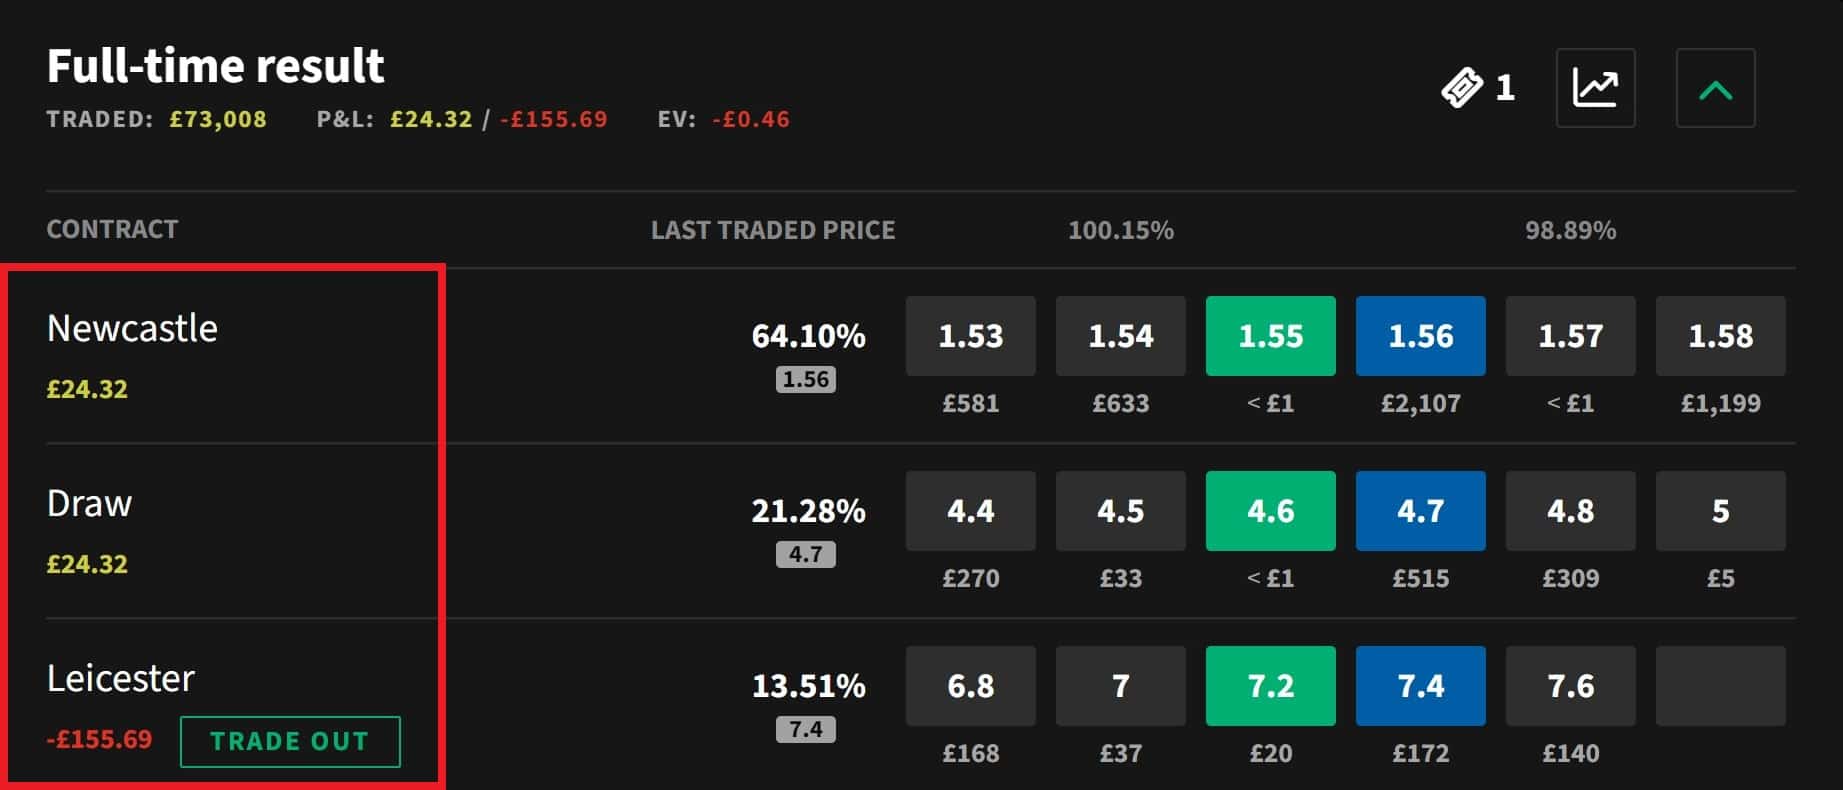
Task: Back Leicester at green 7.2
Action: tap(1270, 686)
